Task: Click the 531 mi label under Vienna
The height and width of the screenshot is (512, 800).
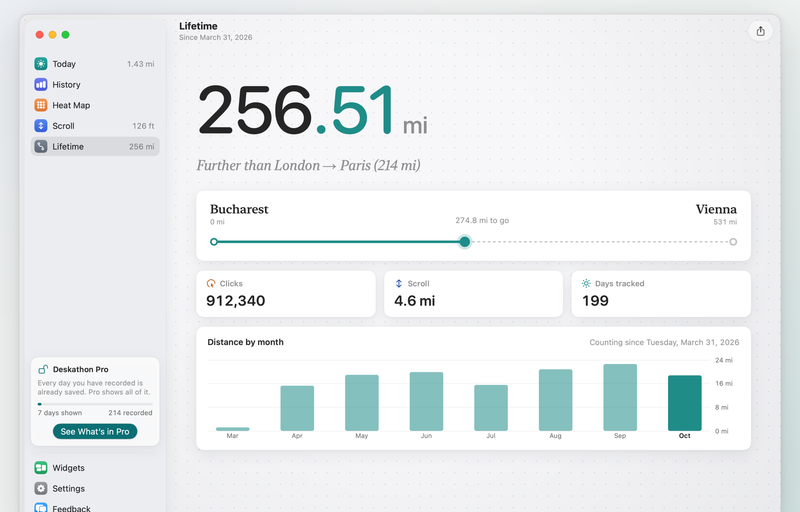Action: 725,222
